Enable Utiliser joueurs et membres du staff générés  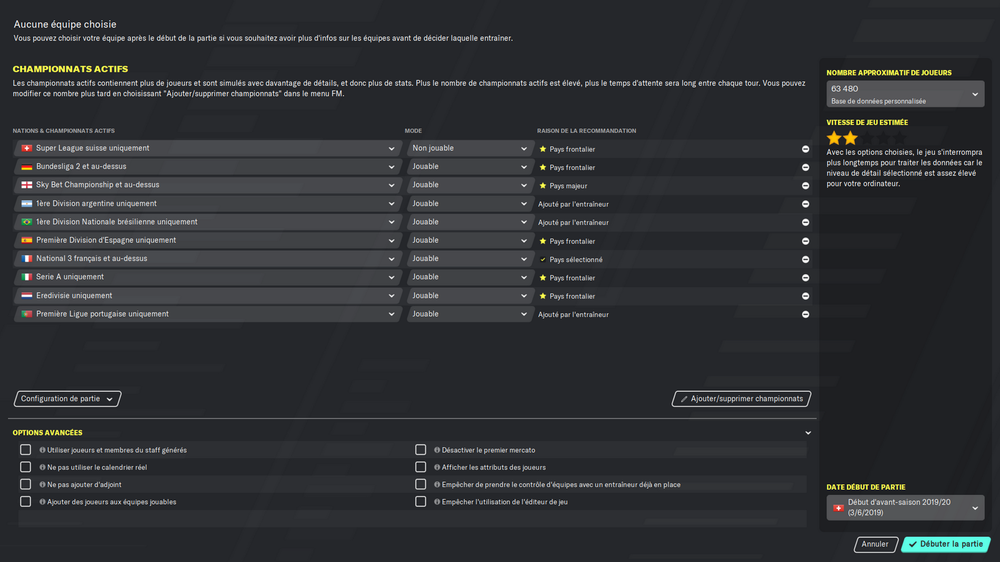pyautogui.click(x=26, y=450)
